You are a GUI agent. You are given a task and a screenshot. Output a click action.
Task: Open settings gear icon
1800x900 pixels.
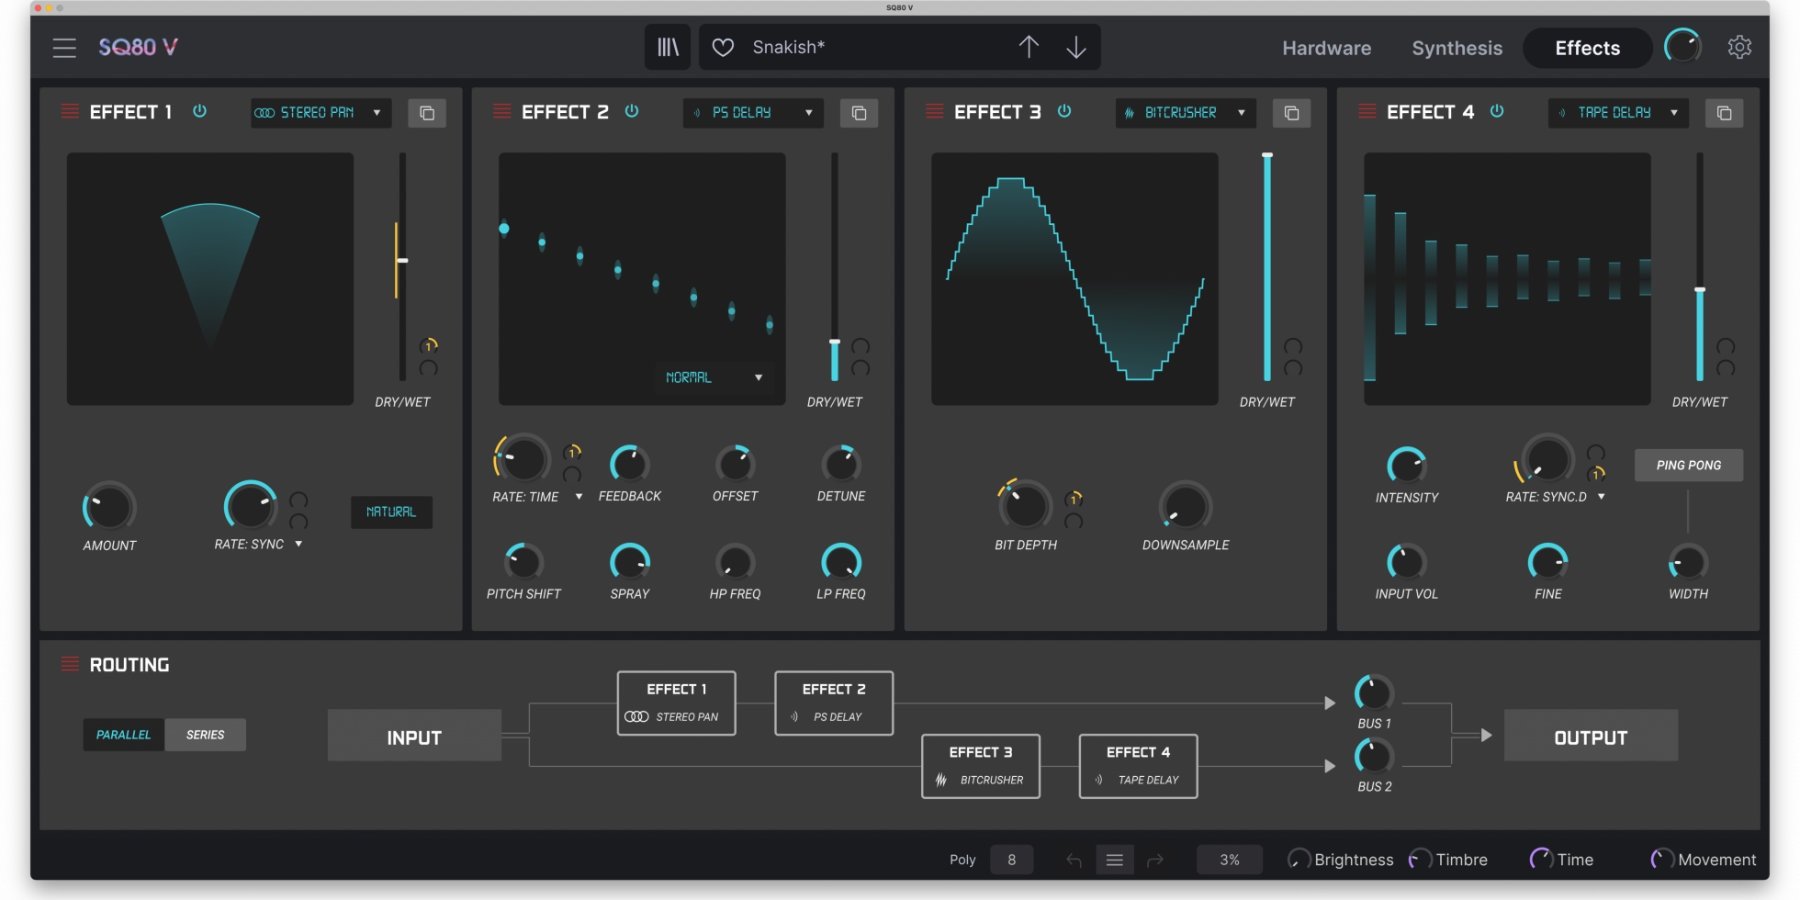tap(1739, 47)
